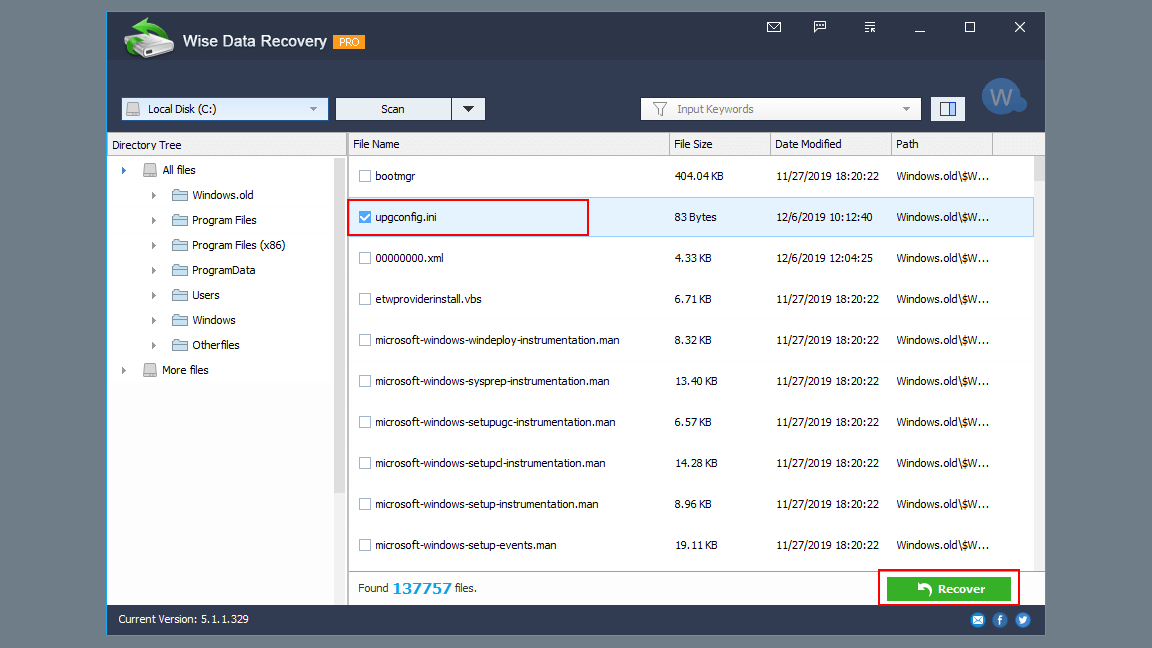Check the sysprep-instrumentation.man checkbox
This screenshot has height=648, width=1152.
[364, 381]
